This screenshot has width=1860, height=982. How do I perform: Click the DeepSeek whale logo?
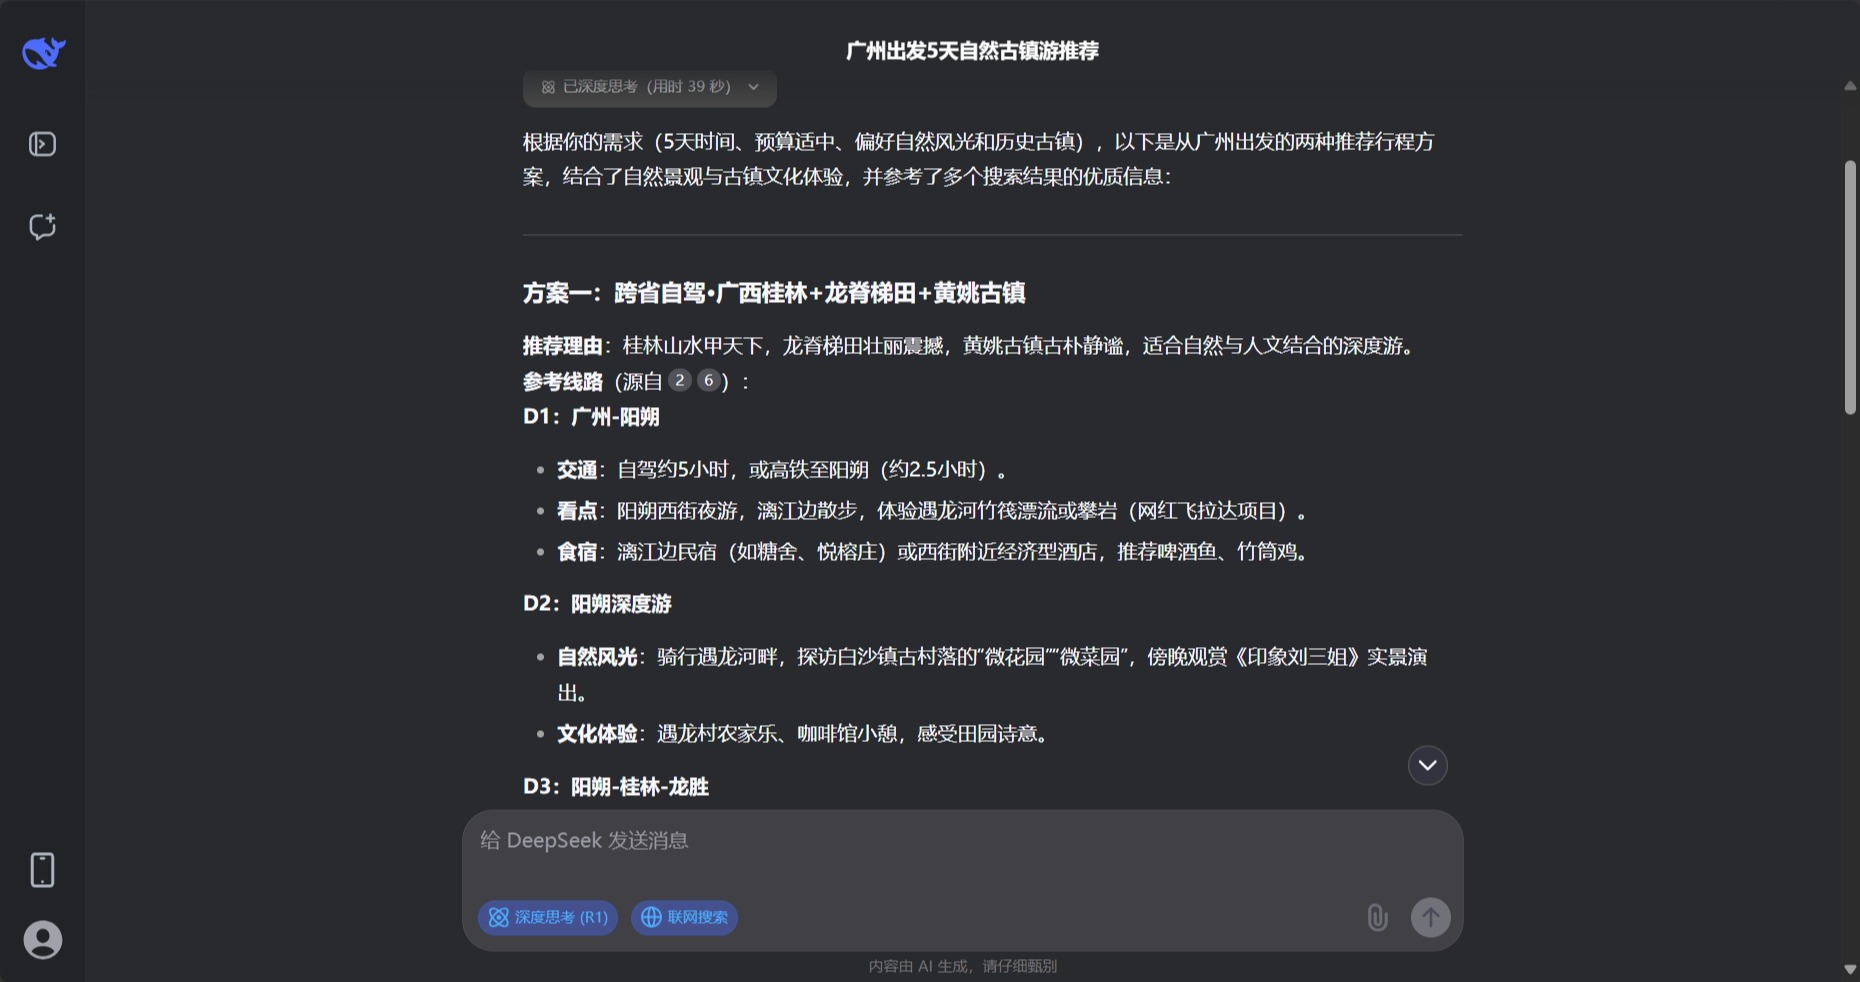tap(43, 53)
